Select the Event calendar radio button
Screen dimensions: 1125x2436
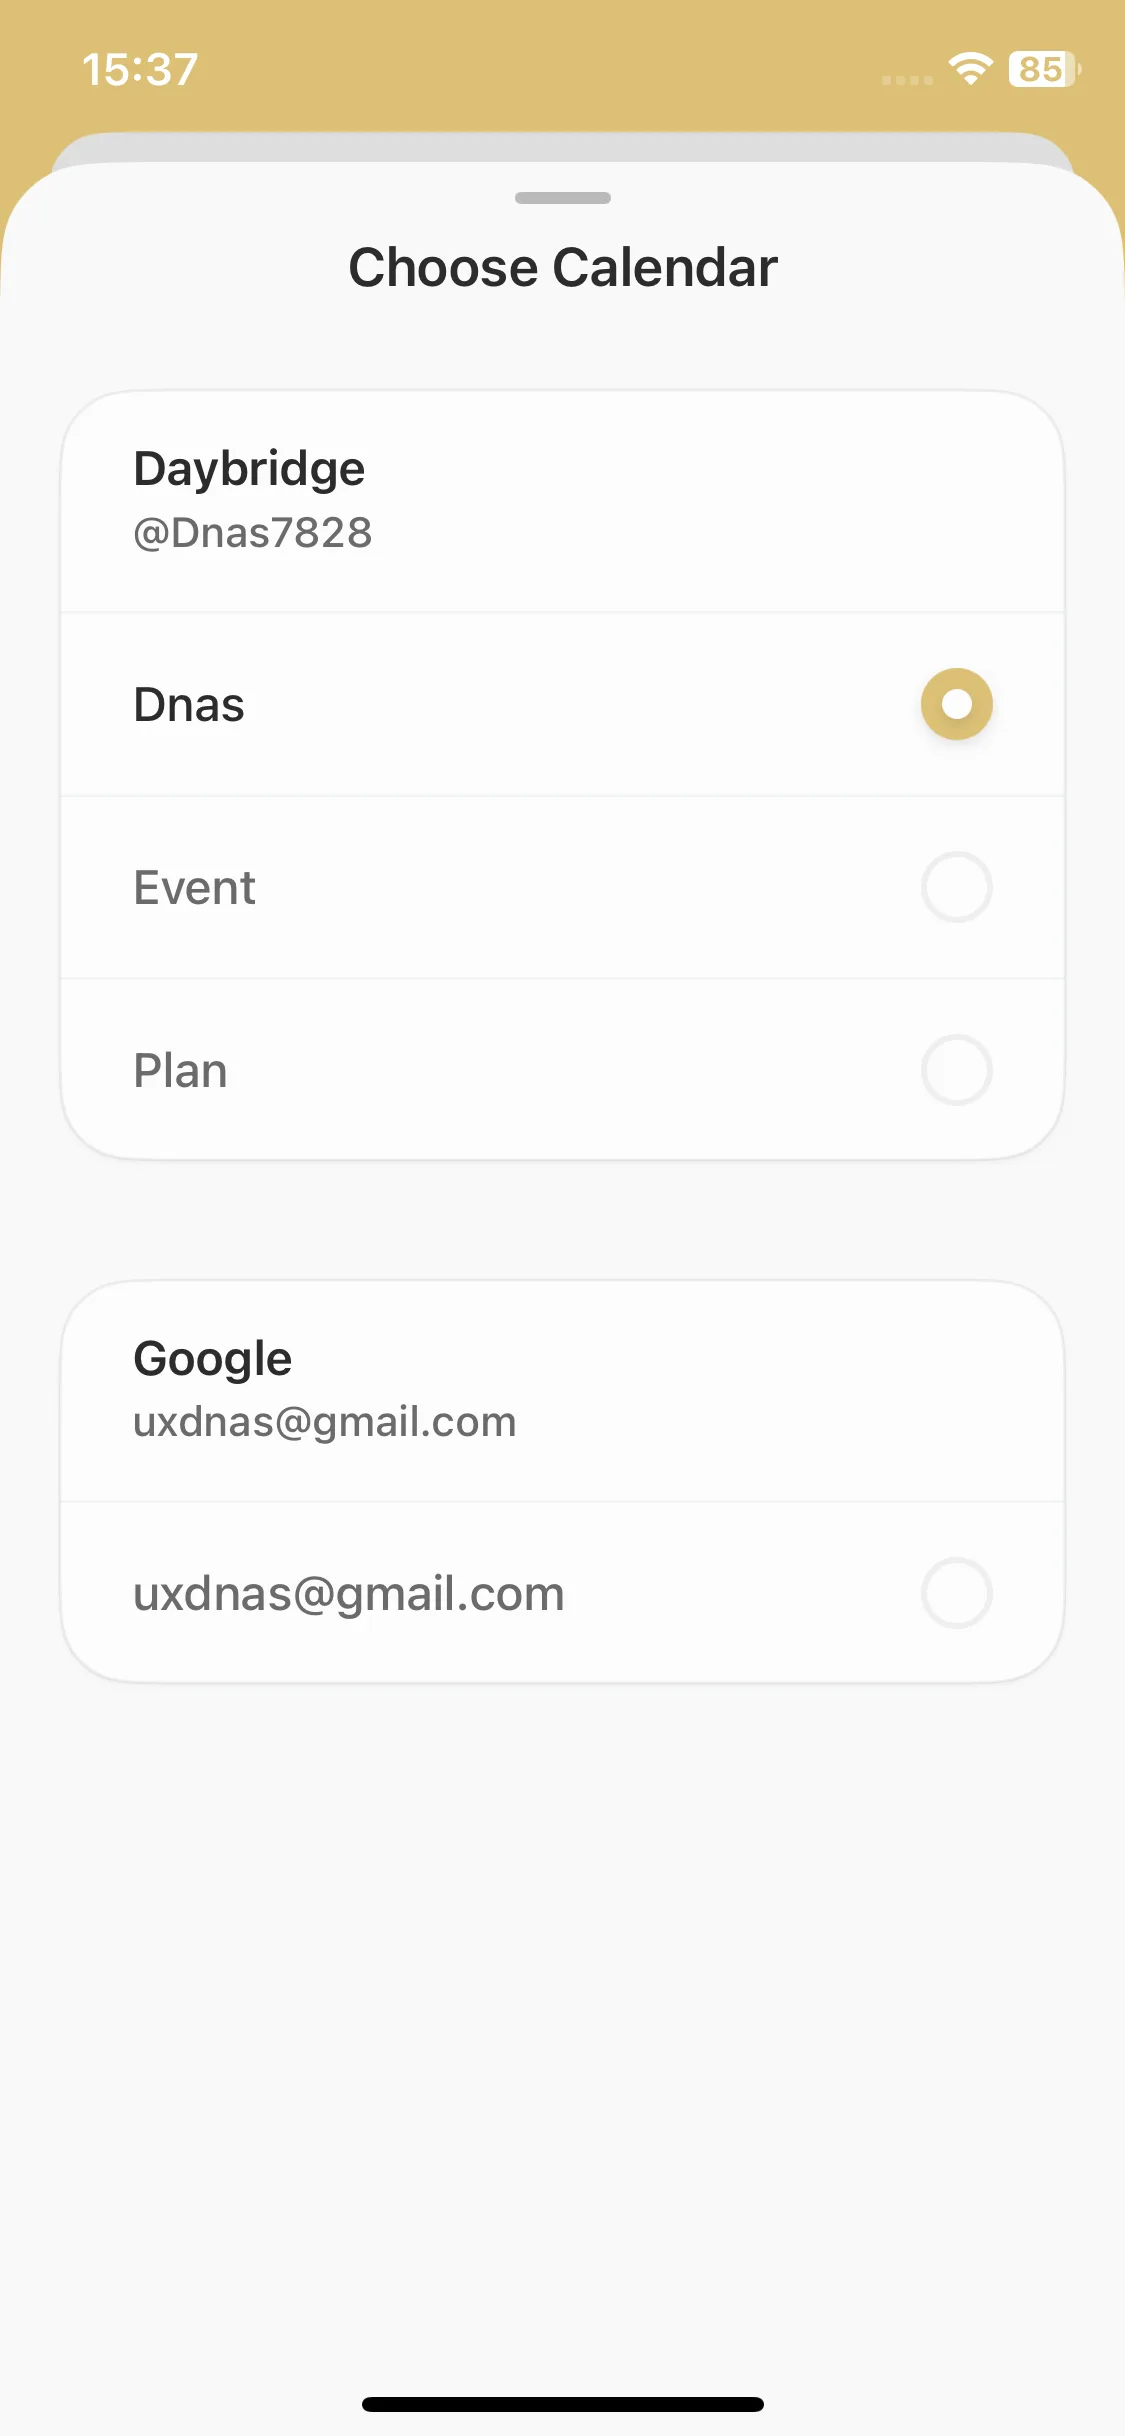(x=956, y=887)
